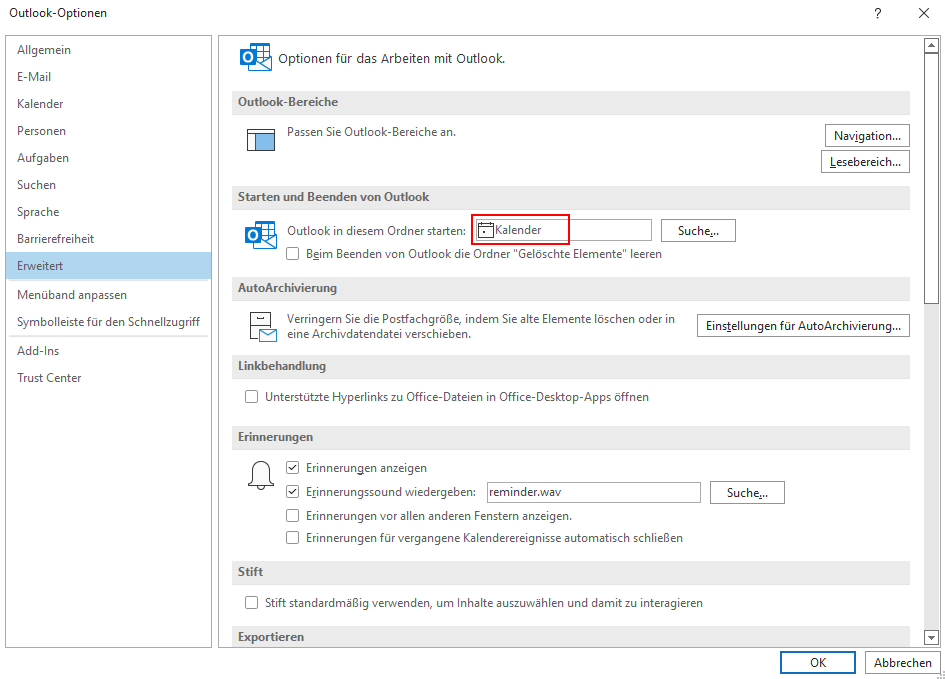The image size is (945, 679).
Task: Select the Personen category
Action: [108, 131]
